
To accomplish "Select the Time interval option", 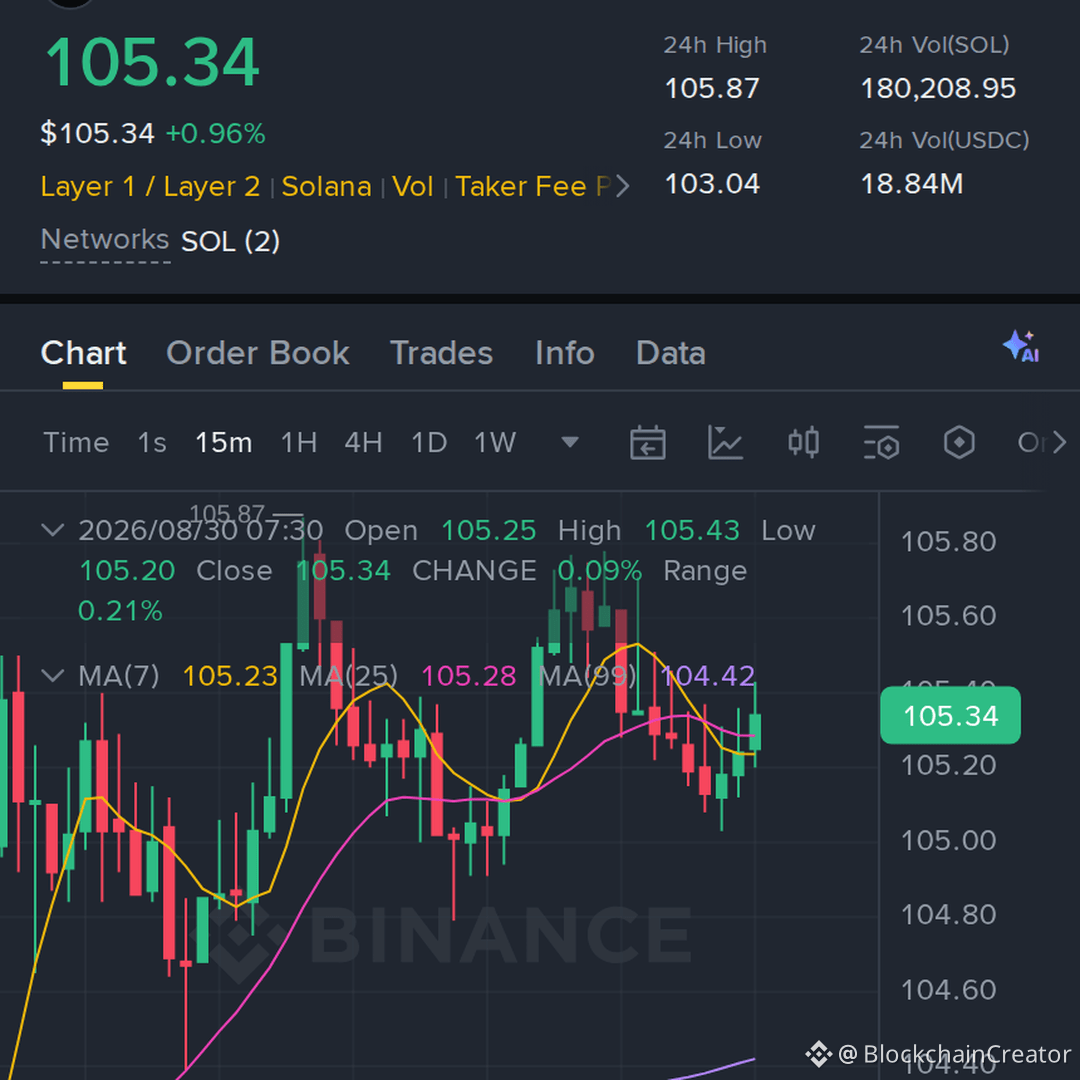I will 76,442.
